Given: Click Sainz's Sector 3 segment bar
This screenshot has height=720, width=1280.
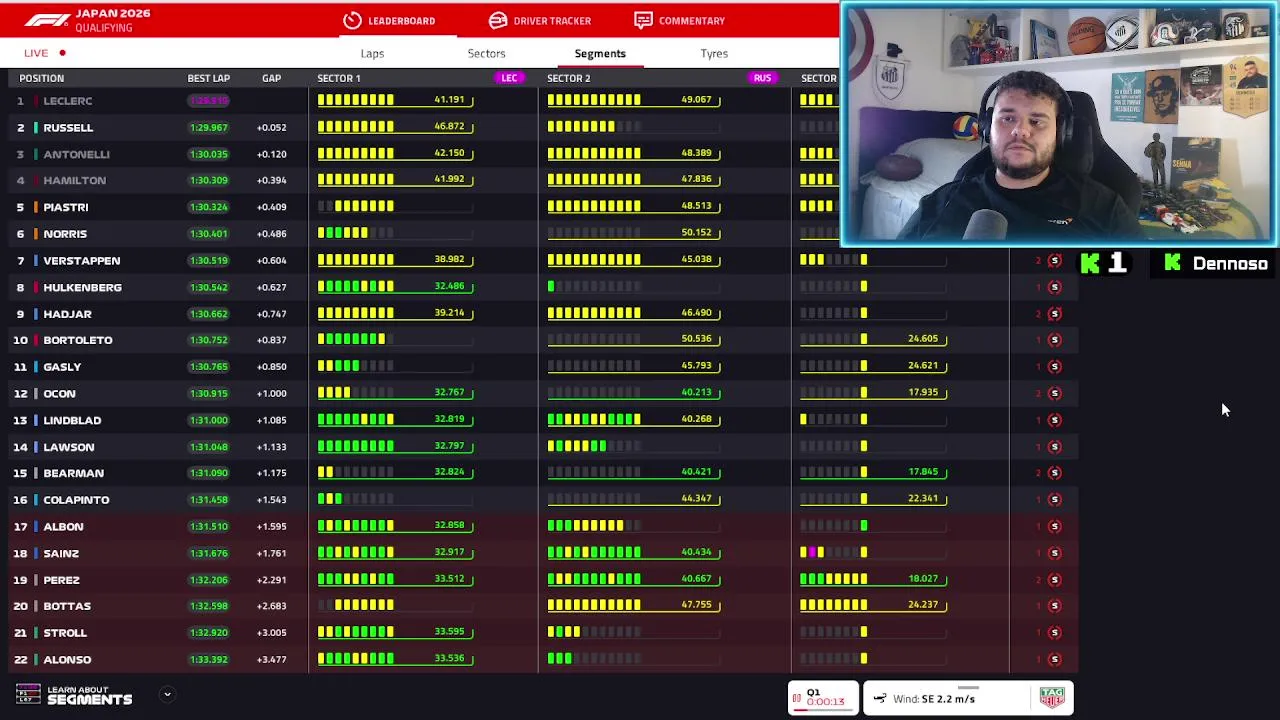Looking at the screenshot, I should coord(834,552).
